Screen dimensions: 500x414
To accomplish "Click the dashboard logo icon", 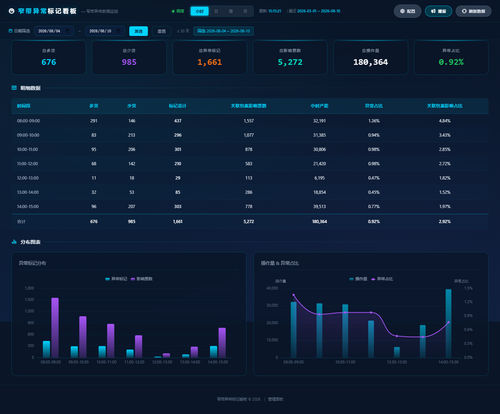I will coord(11,11).
